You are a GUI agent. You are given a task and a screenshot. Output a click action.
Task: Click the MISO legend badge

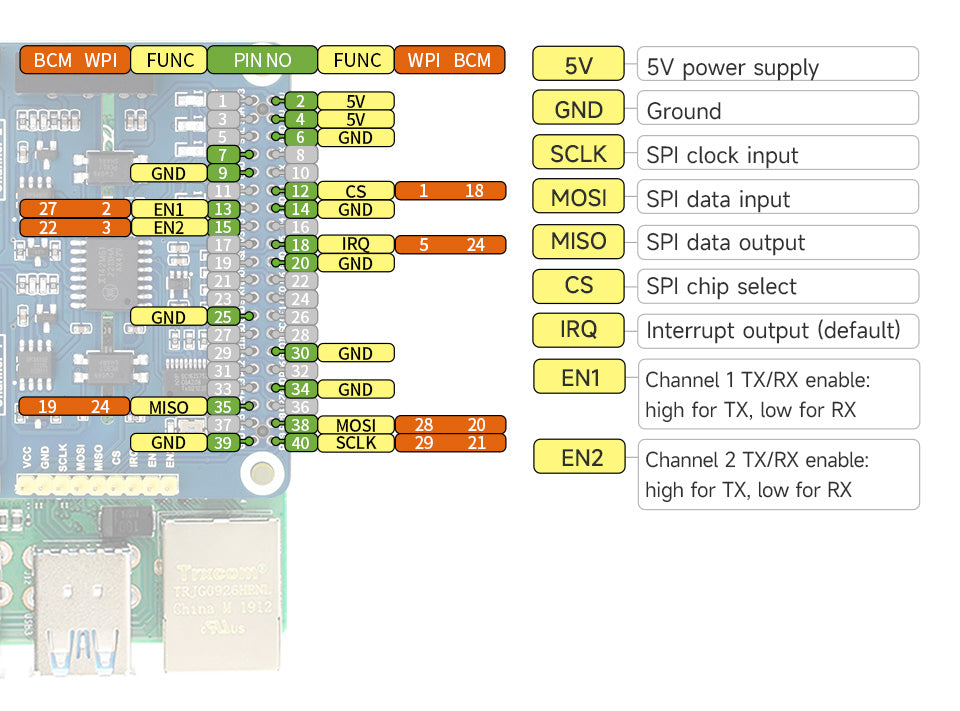[x=578, y=242]
